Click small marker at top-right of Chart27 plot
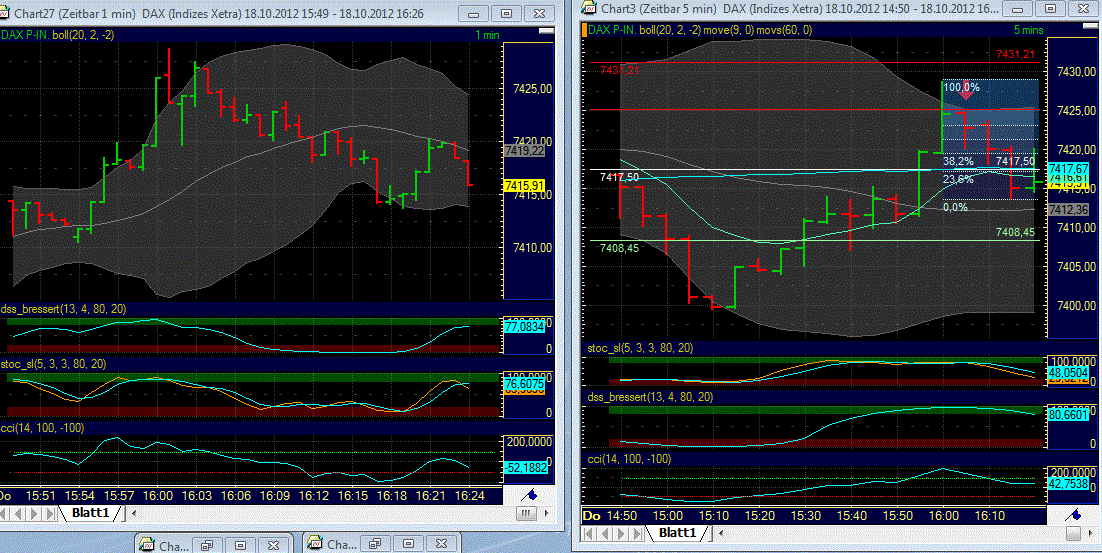Image resolution: width=1102 pixels, height=553 pixels. point(546,31)
